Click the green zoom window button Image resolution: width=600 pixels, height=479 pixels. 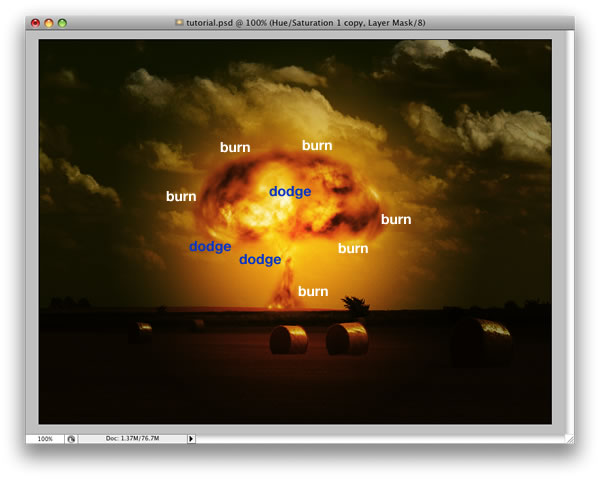coord(62,23)
